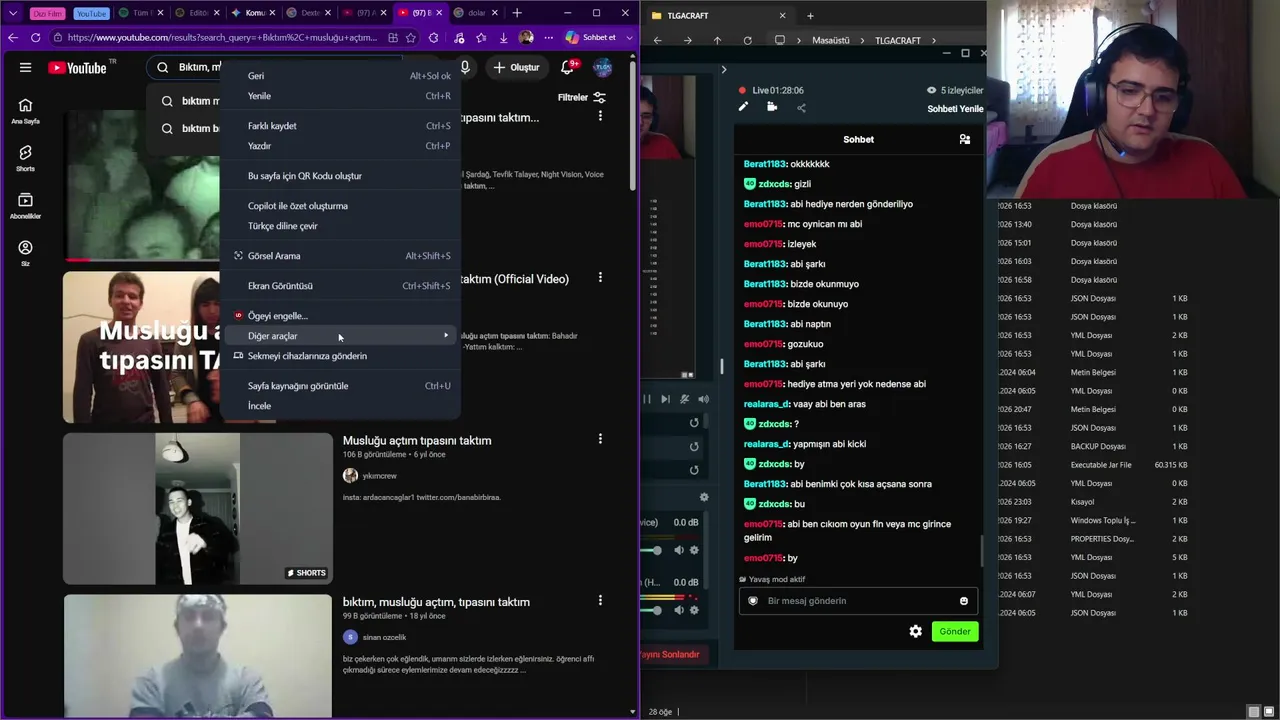Open the emoji picker in chat input
1280x720 pixels.
[964, 601]
